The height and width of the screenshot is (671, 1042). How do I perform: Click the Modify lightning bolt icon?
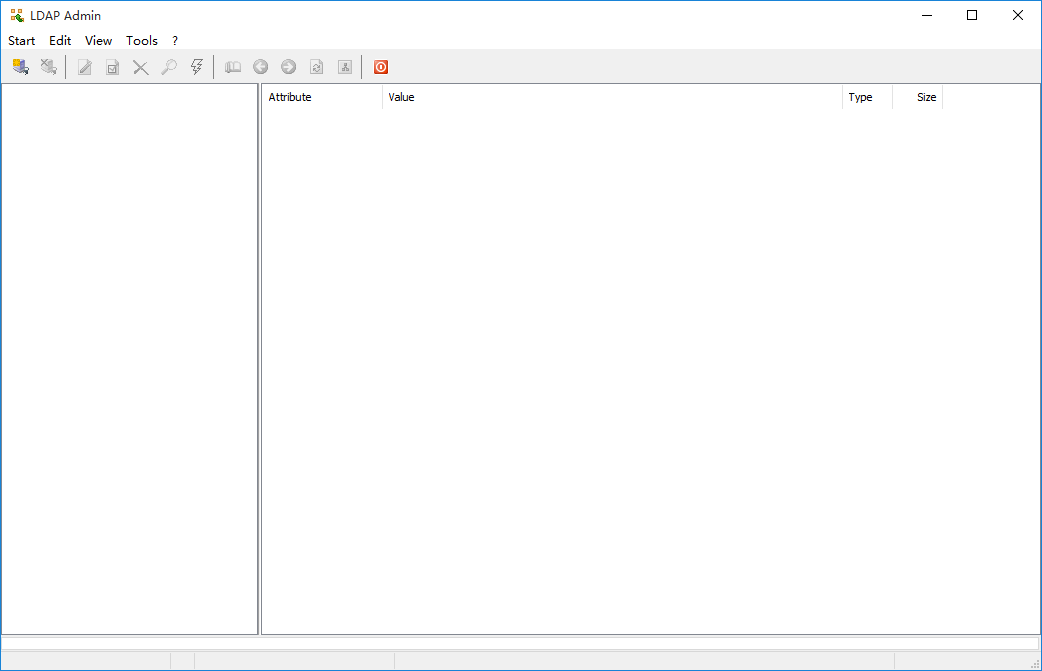pos(197,67)
